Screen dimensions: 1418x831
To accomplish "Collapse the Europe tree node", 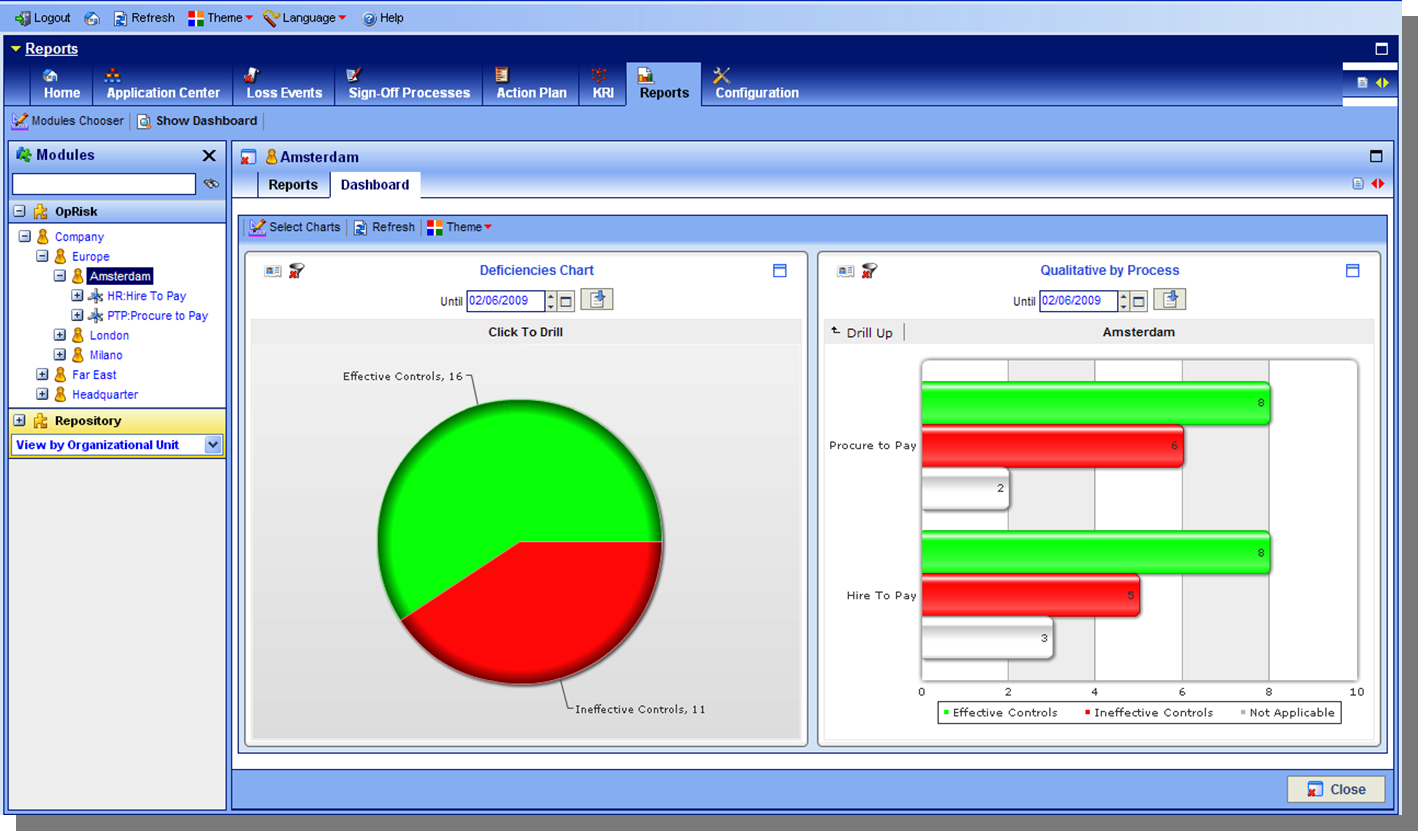I will click(x=42, y=257).
